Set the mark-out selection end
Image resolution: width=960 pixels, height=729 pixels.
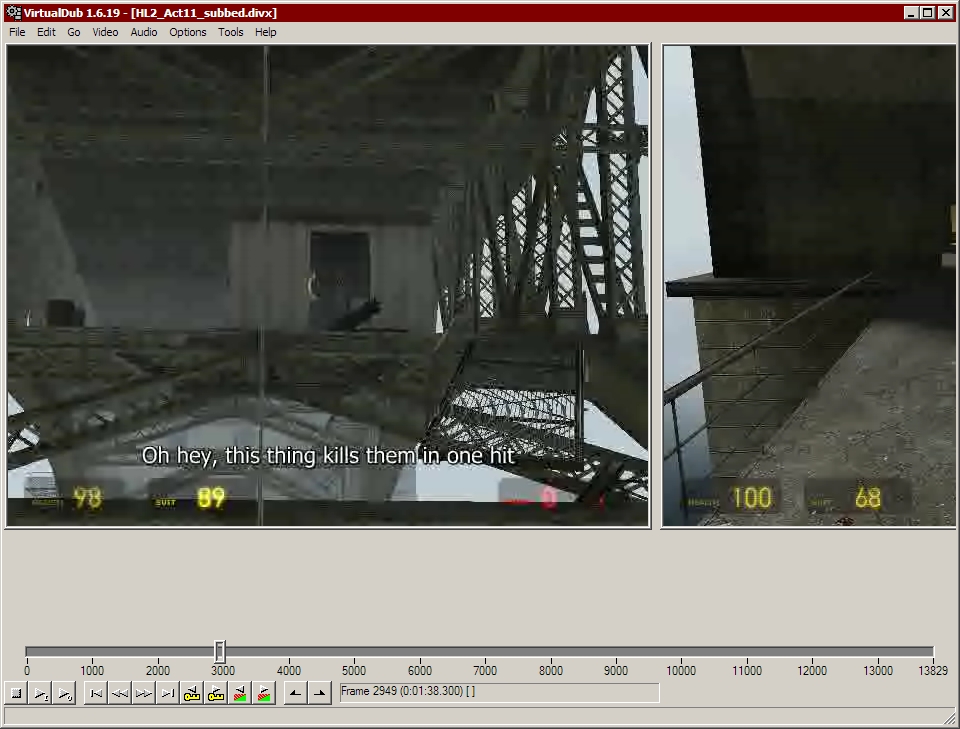click(x=320, y=693)
